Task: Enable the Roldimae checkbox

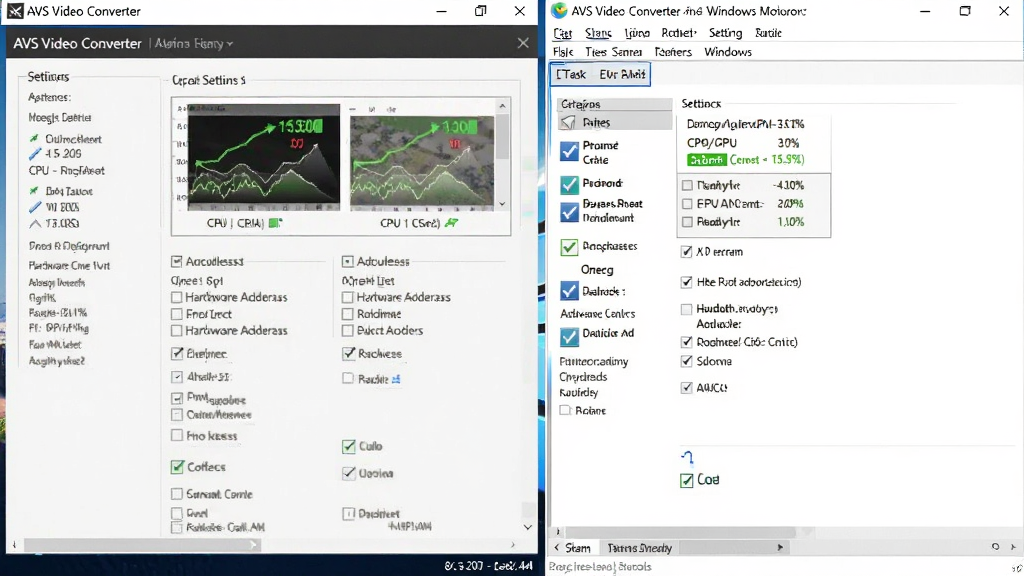Action: tap(347, 314)
